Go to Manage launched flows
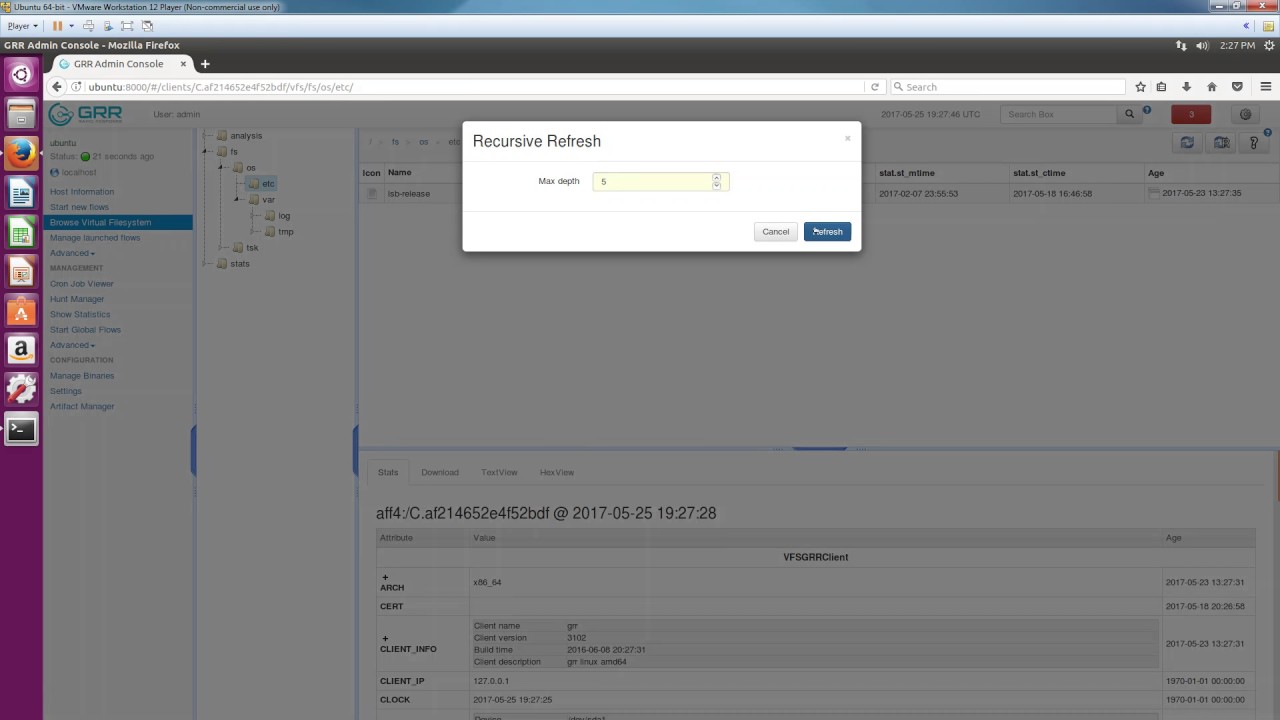Screen dimensions: 1280x720 click(x=95, y=238)
